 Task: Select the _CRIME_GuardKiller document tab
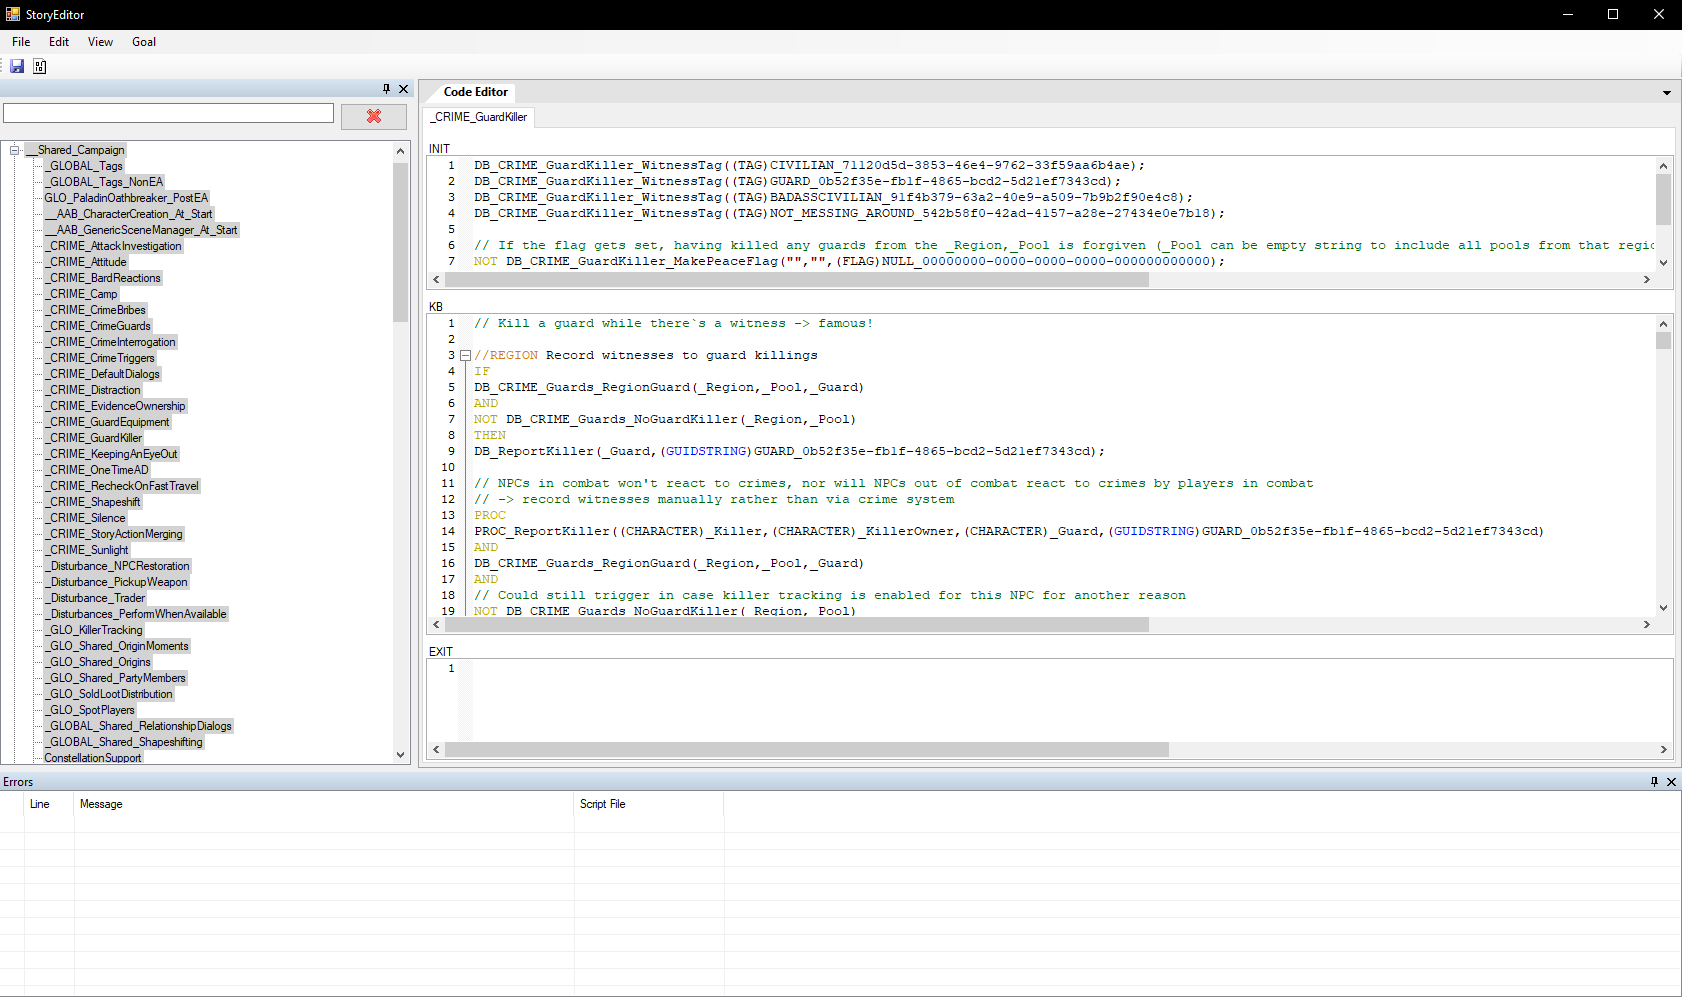tap(479, 117)
